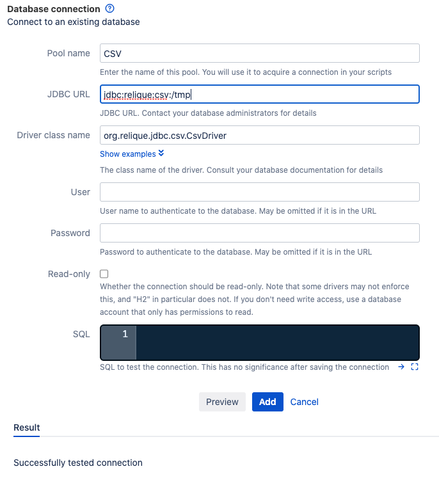Click into the JDBC URL field

coord(259,94)
